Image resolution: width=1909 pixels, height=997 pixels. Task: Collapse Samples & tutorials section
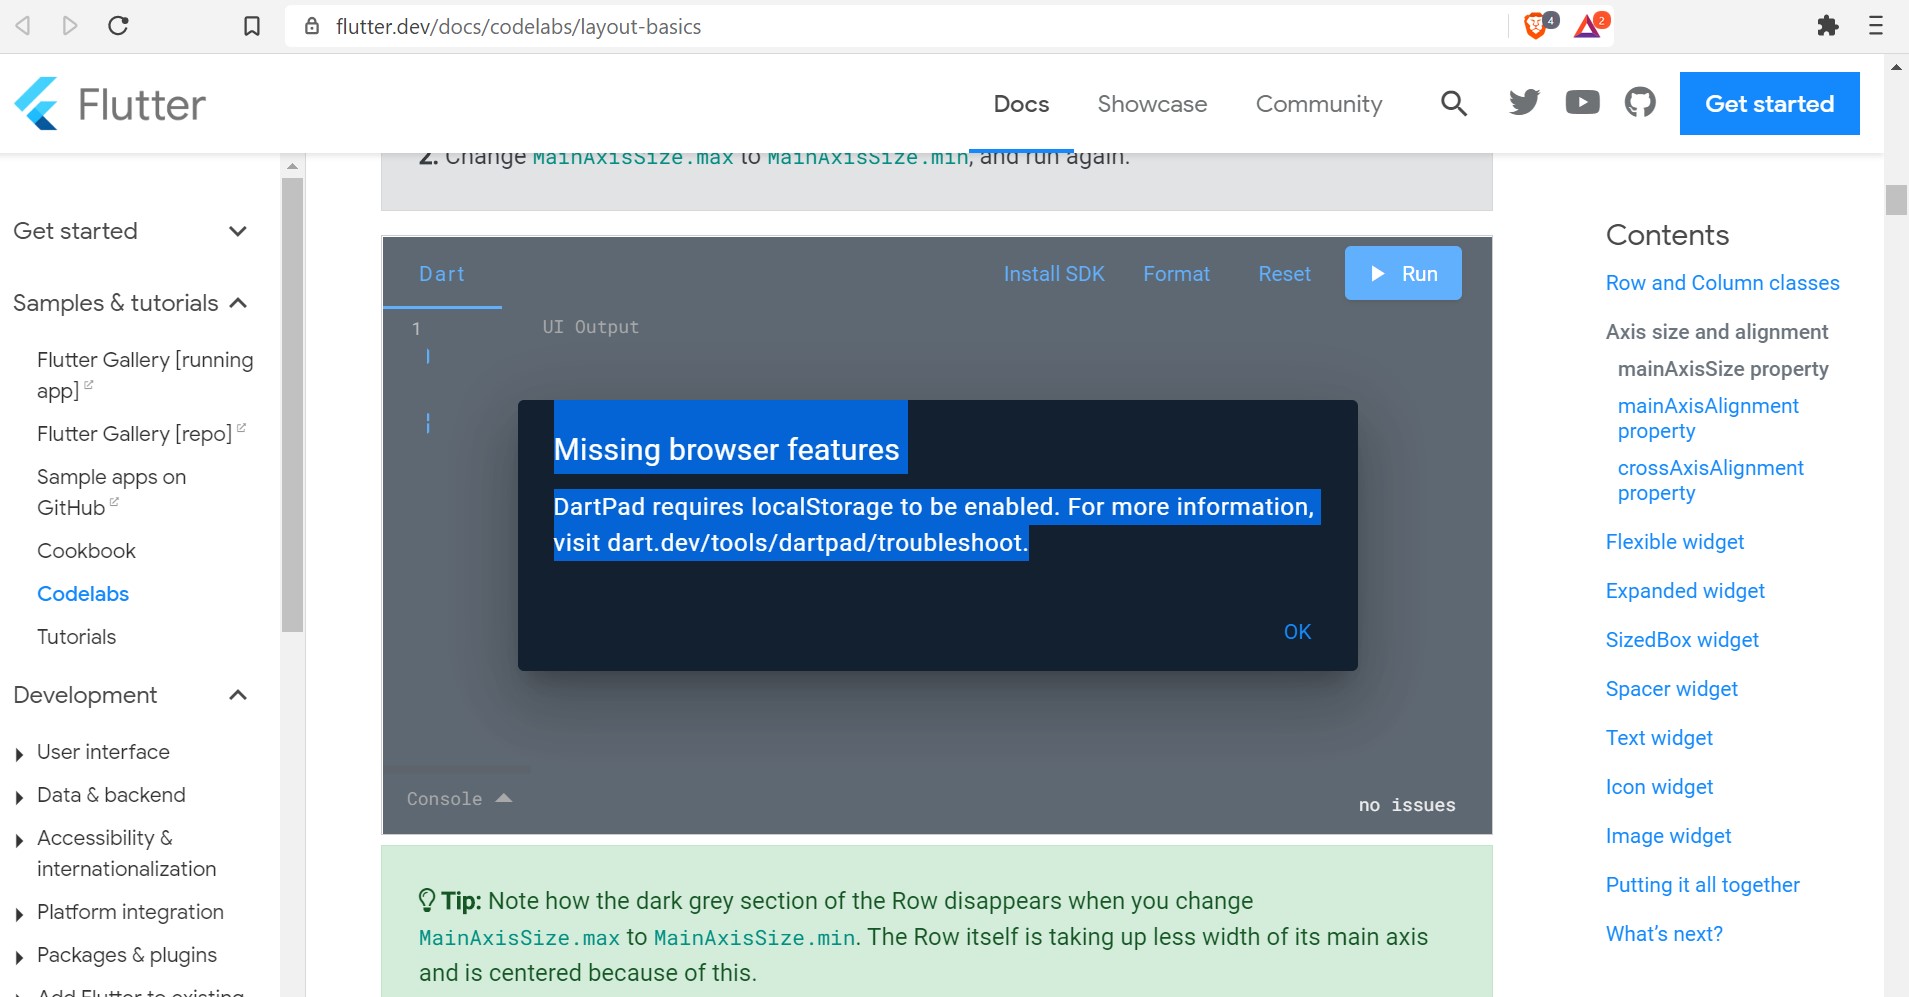coord(238,303)
